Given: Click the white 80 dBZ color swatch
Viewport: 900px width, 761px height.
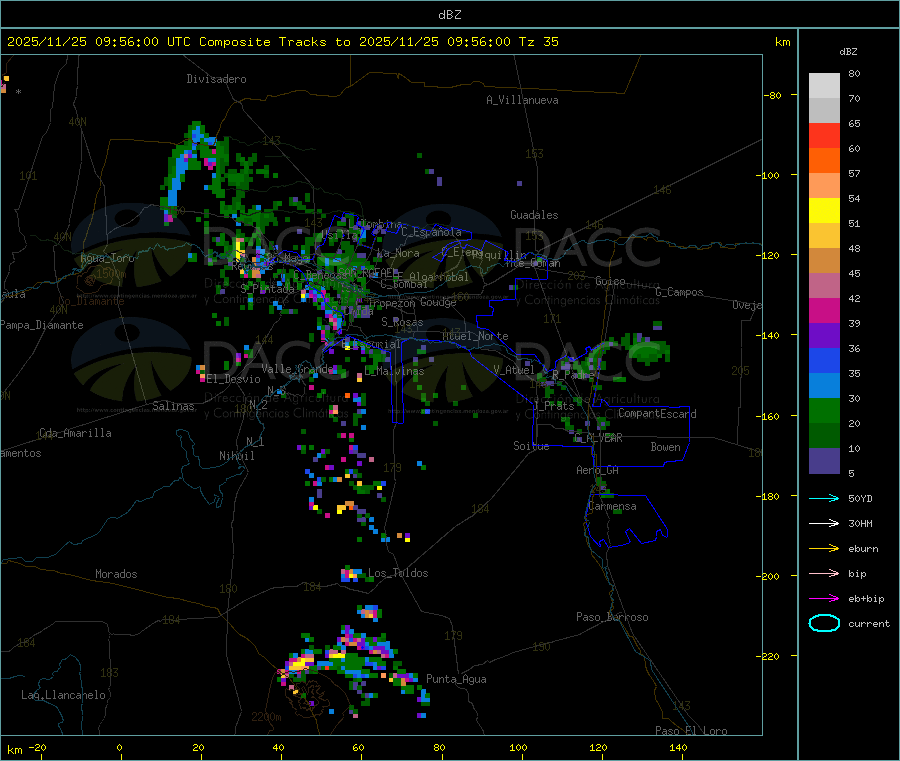Looking at the screenshot, I should tap(824, 86).
